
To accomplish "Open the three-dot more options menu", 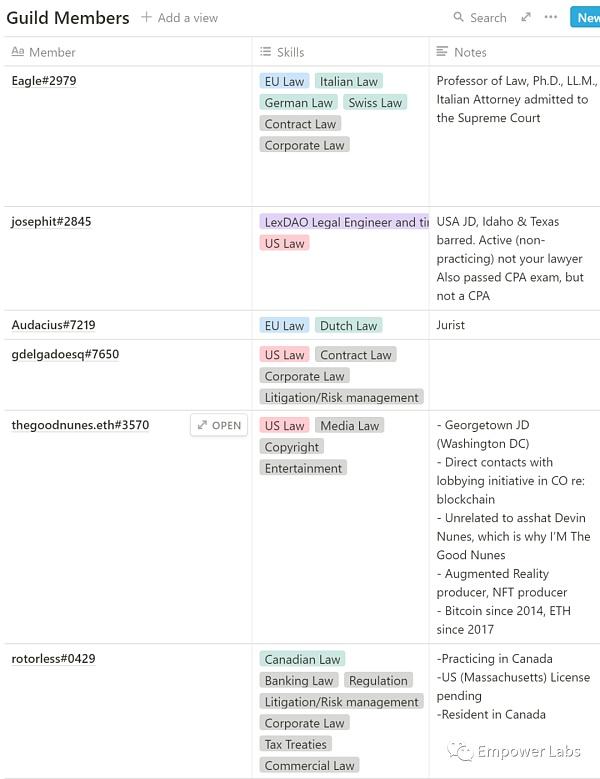I will [551, 17].
